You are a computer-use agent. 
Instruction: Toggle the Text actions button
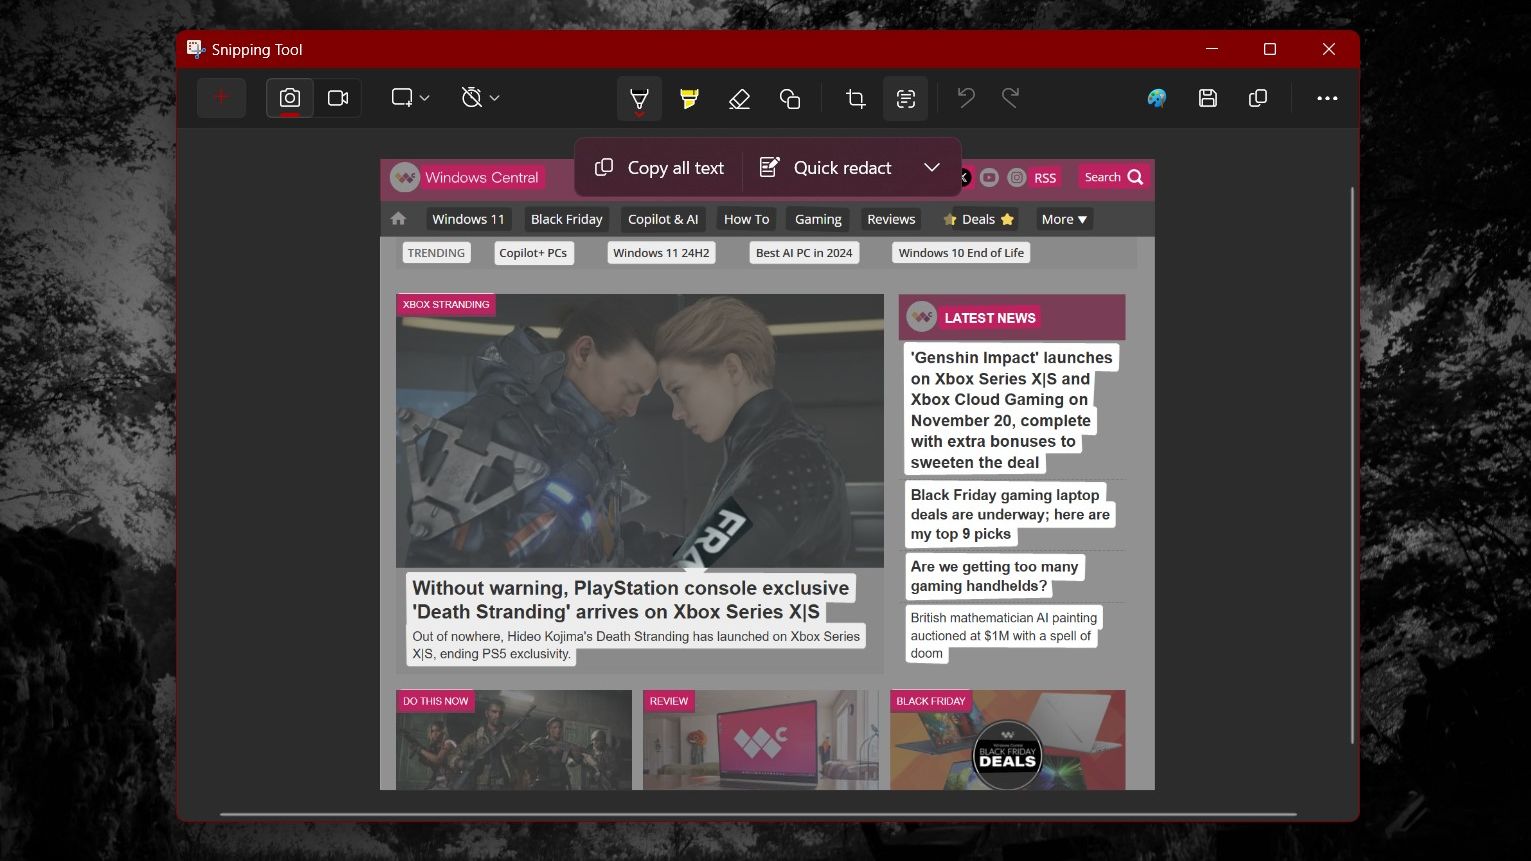906,98
